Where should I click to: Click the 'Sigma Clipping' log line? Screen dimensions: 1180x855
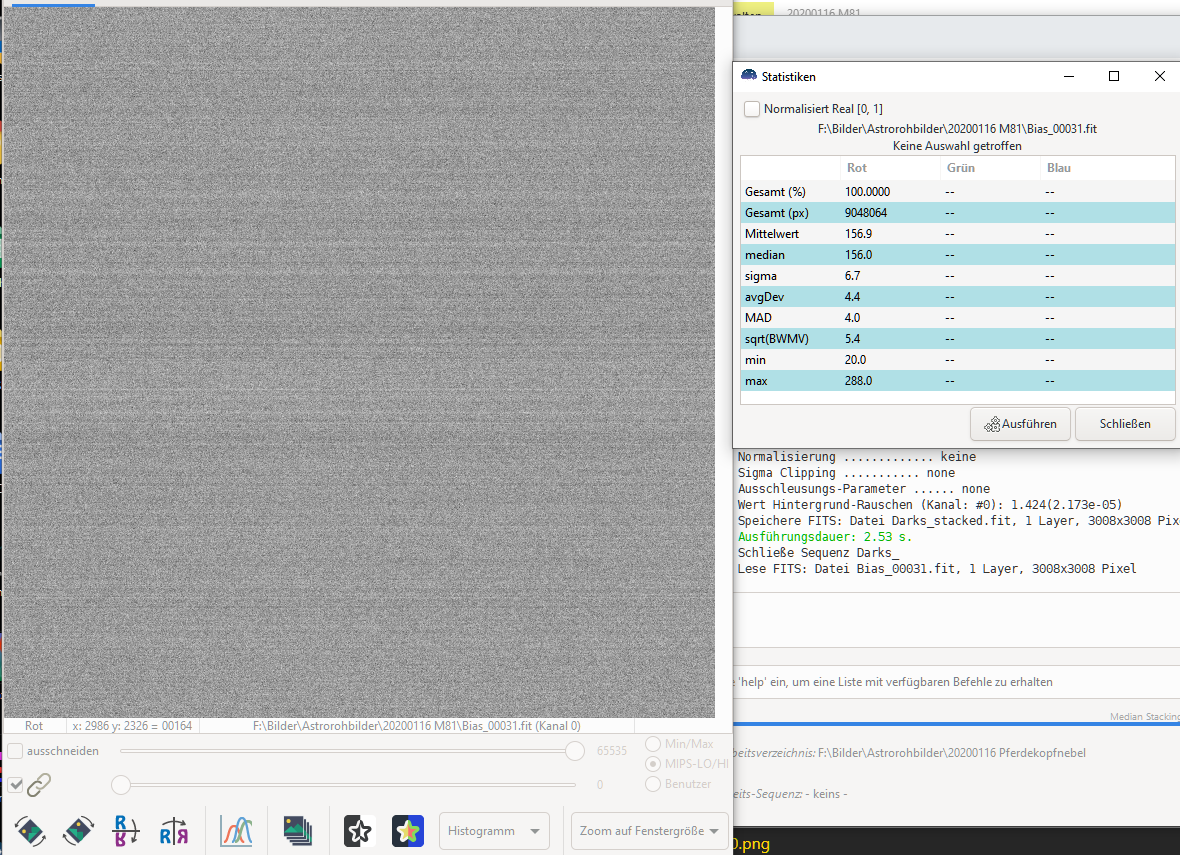846,473
